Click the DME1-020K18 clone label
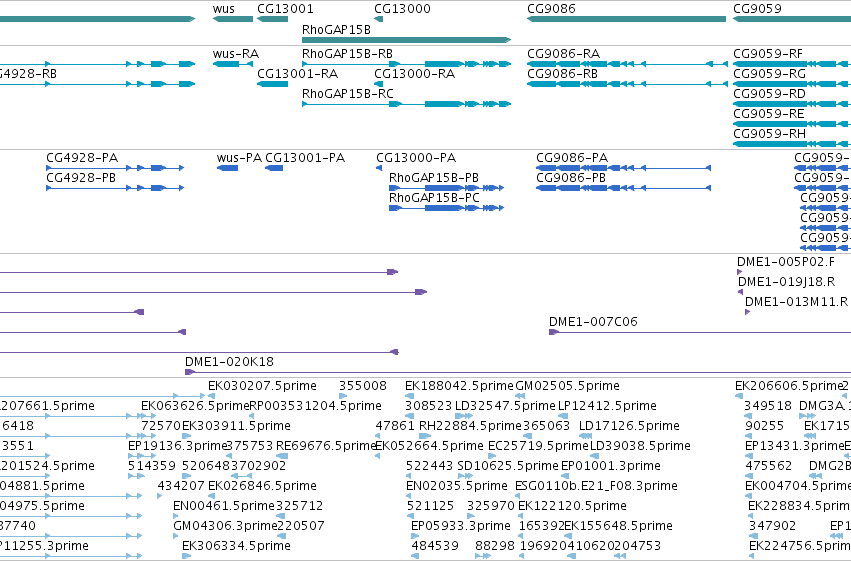The height and width of the screenshot is (561, 851). [229, 362]
